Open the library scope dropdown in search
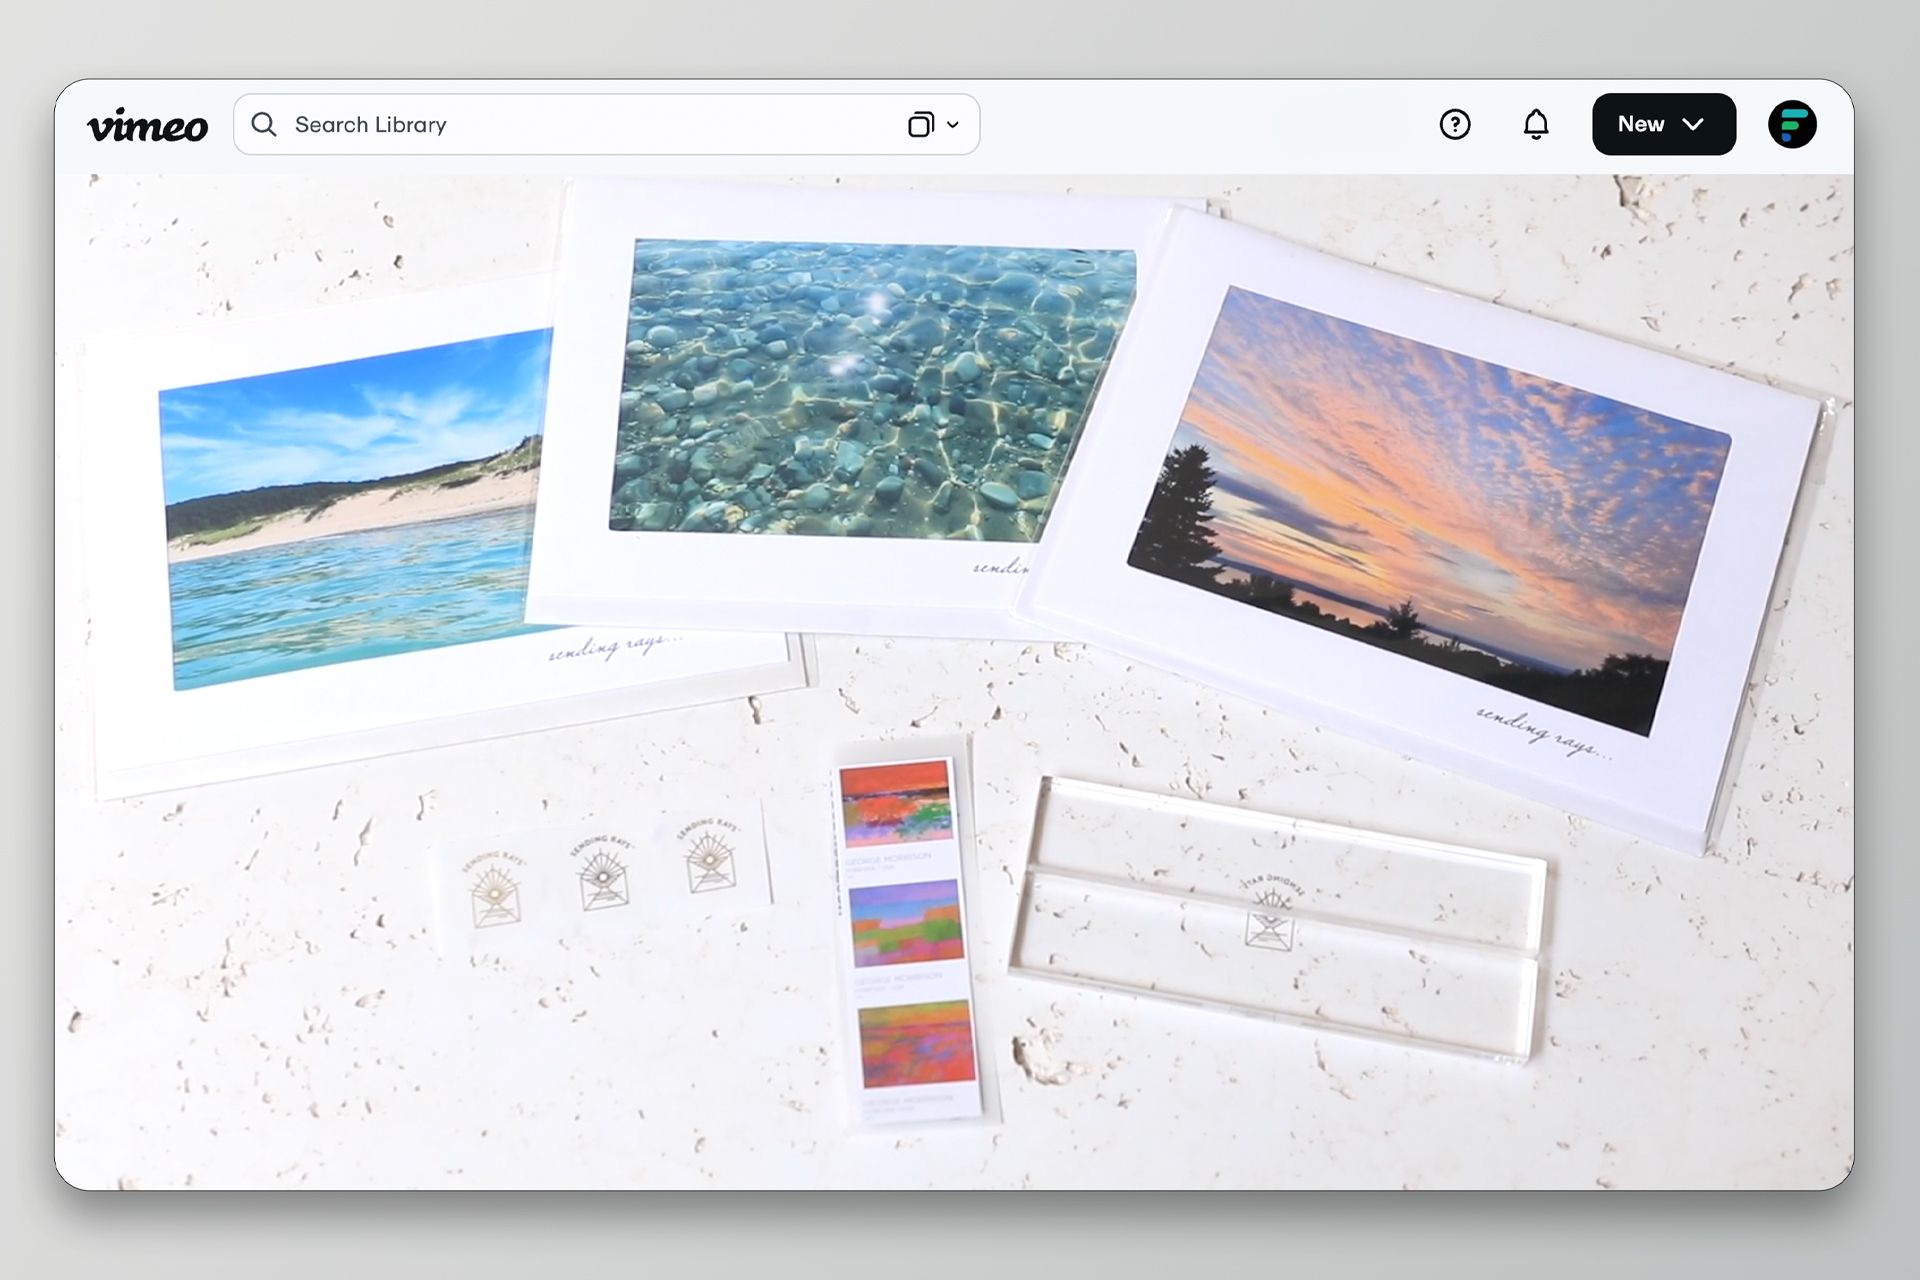 (933, 125)
